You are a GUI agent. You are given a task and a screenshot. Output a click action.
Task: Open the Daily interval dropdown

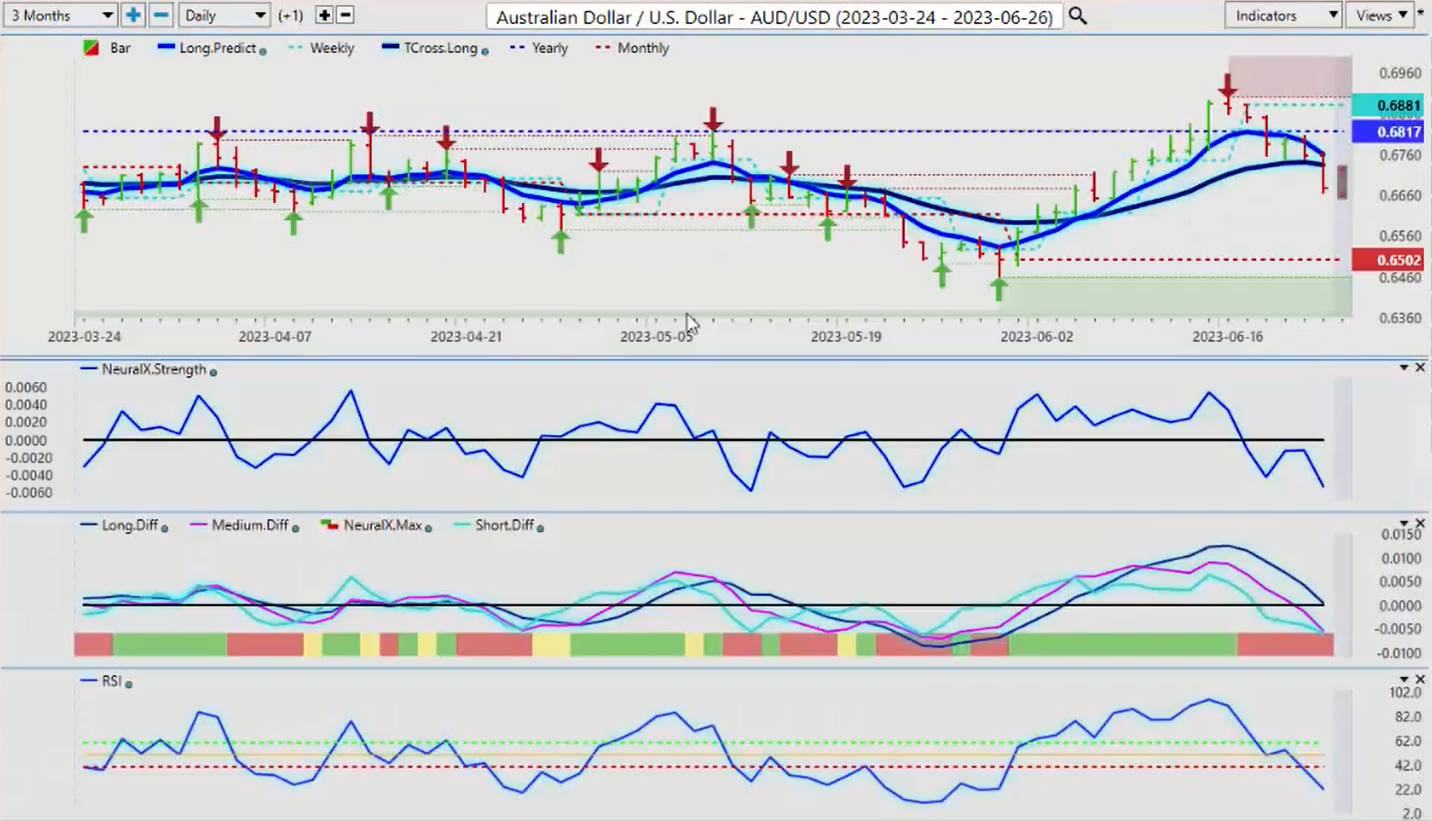(x=225, y=15)
